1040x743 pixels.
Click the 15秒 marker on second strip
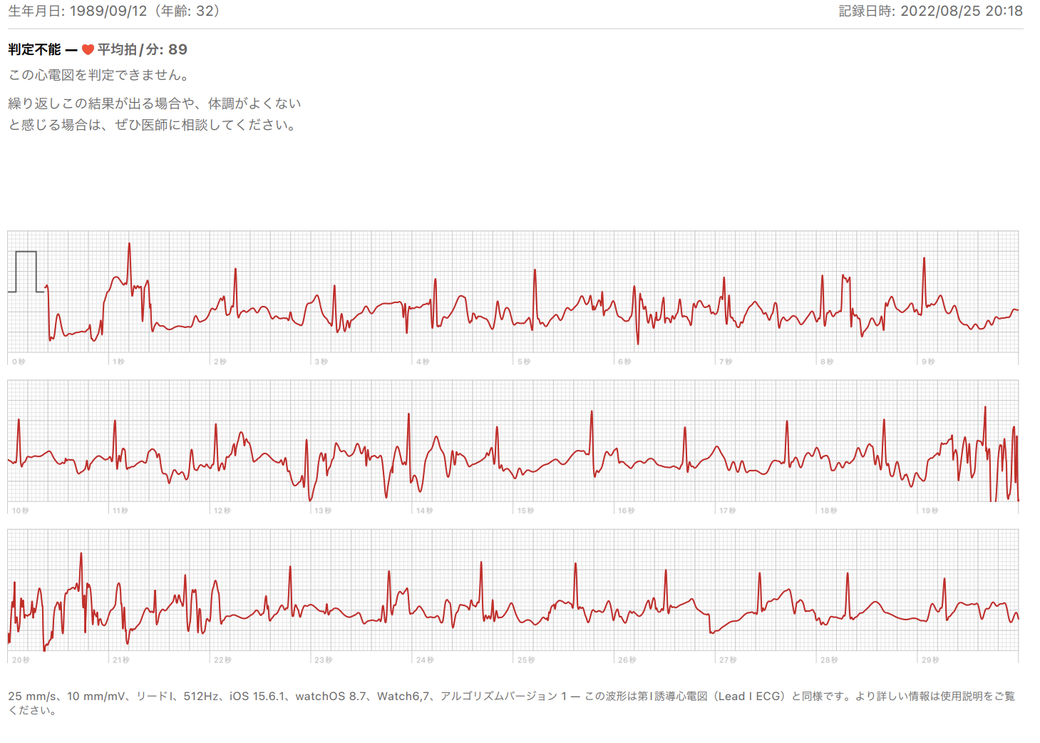[x=525, y=510]
